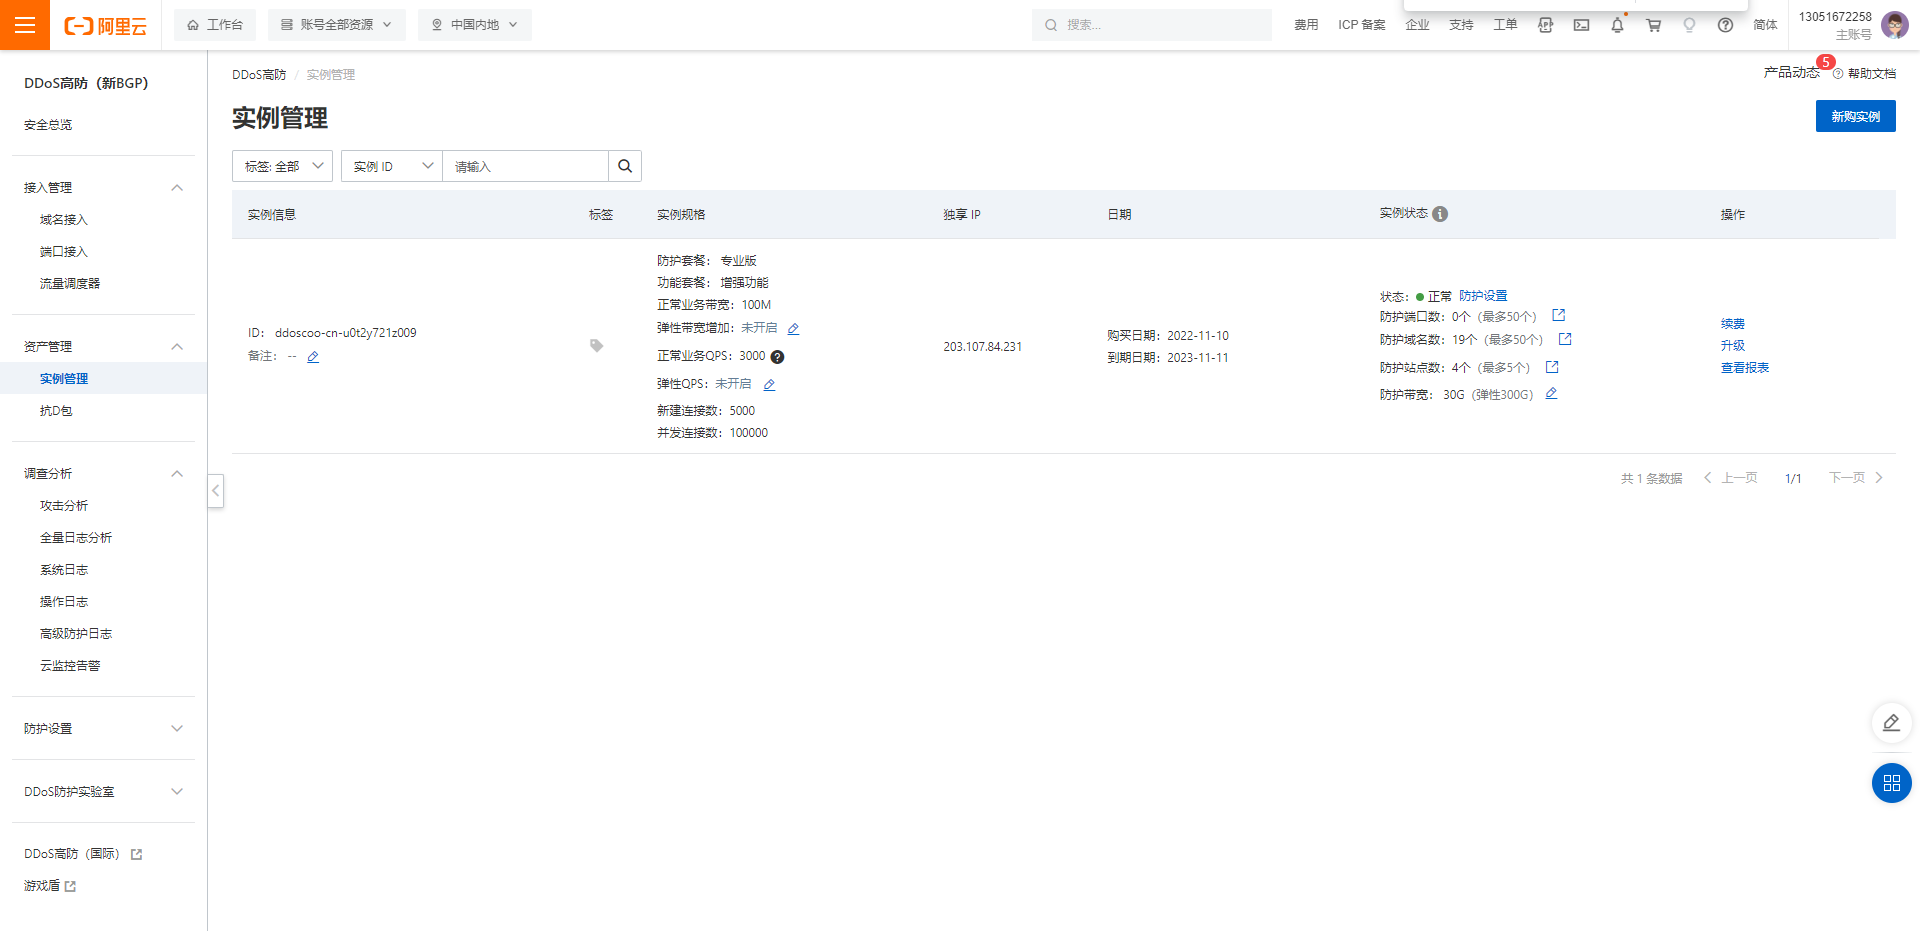Image resolution: width=1920 pixels, height=931 pixels.
Task: Click the user avatar picture
Action: pos(1894,25)
